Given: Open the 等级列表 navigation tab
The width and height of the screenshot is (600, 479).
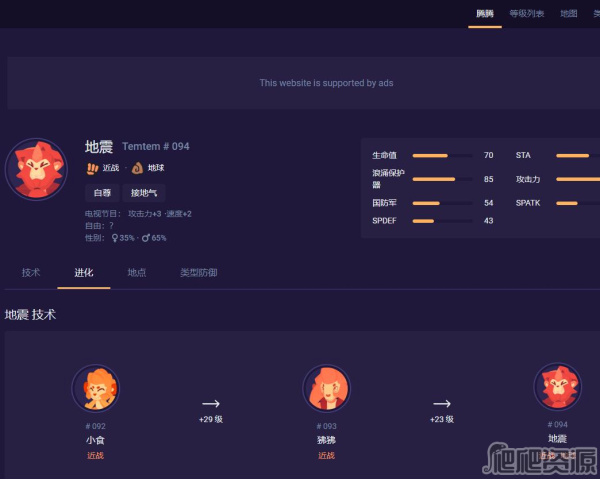Looking at the screenshot, I should coord(527,14).
